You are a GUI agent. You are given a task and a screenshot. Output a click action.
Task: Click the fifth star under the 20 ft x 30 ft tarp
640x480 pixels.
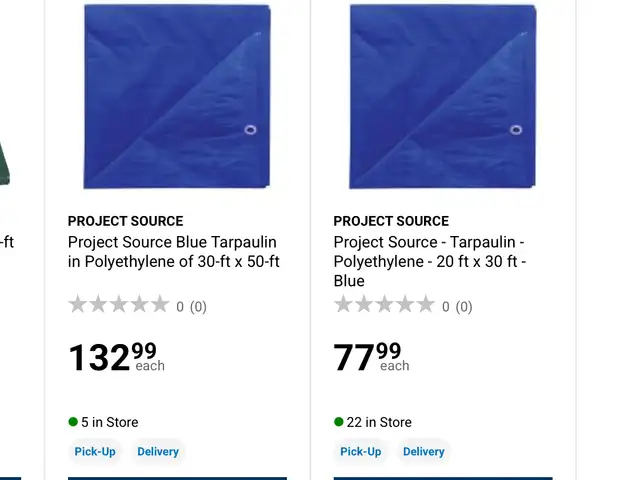click(x=426, y=304)
